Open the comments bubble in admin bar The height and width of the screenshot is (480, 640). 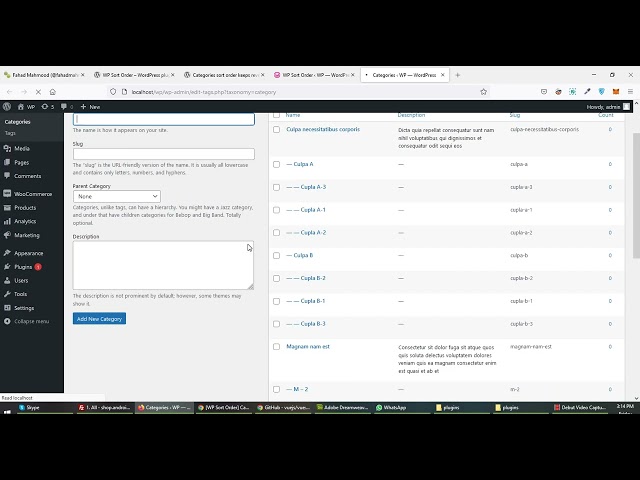tap(67, 107)
